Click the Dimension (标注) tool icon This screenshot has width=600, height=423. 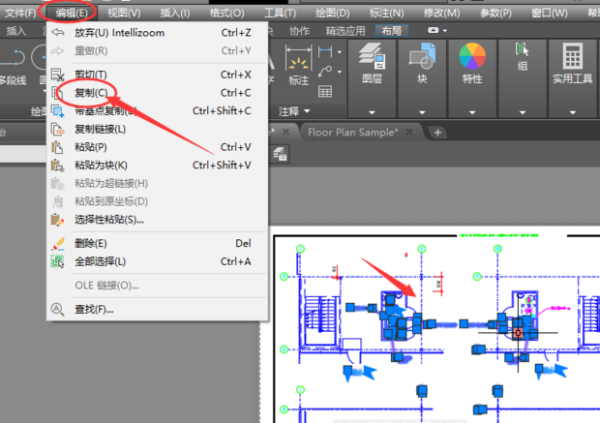coord(298,60)
